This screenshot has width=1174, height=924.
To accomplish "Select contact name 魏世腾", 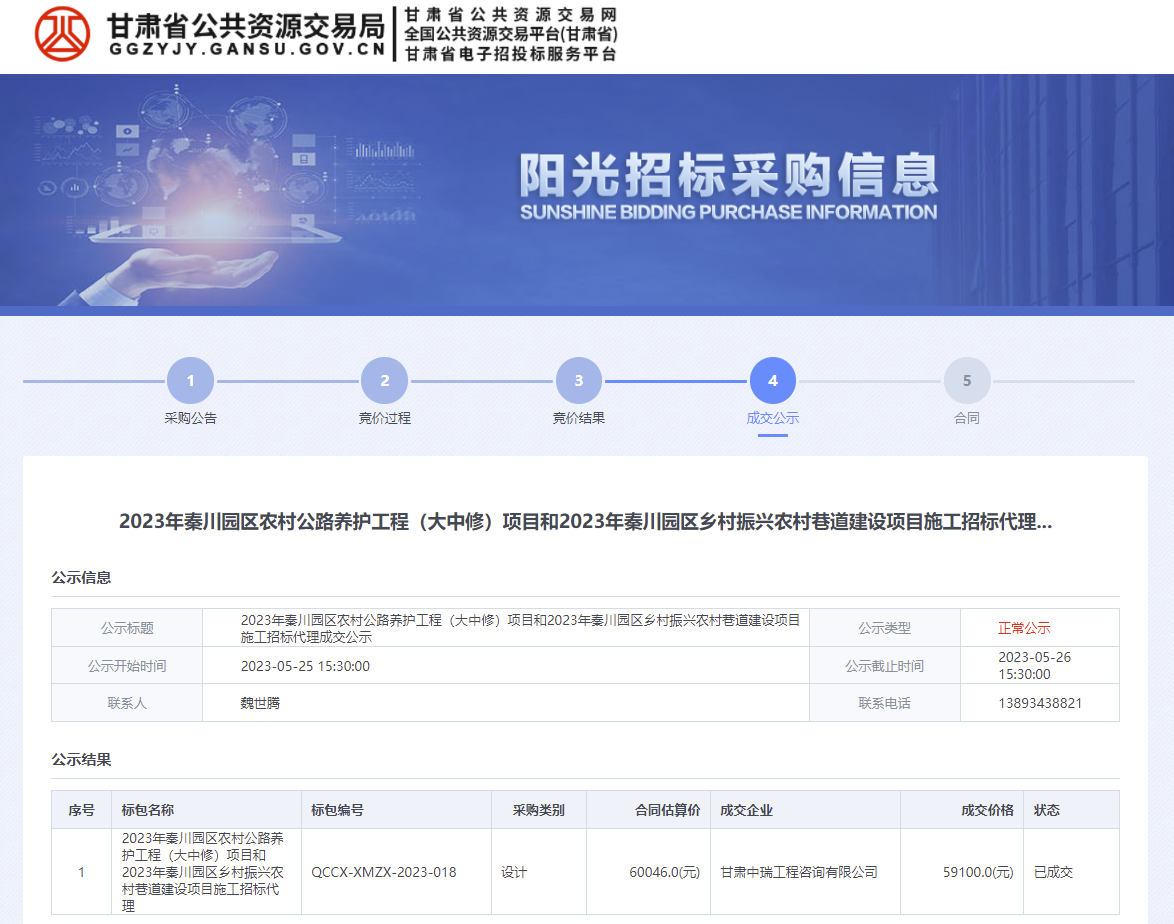I will point(260,703).
